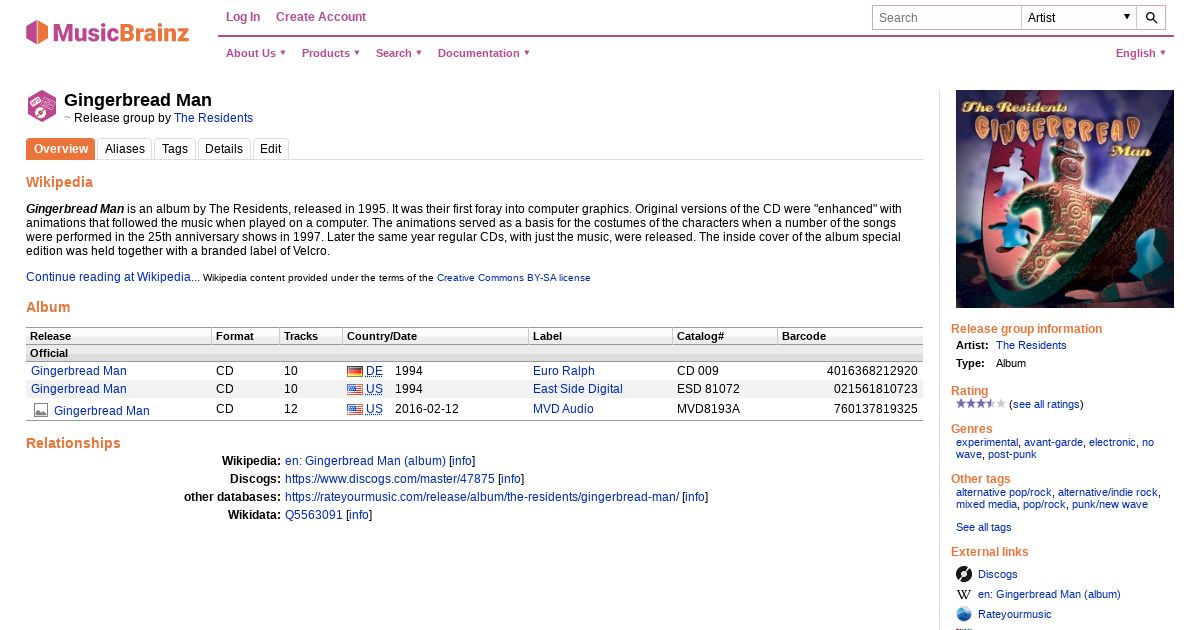The width and height of the screenshot is (1200, 630).
Task: Click the search magnifier button
Action: pyautogui.click(x=1151, y=17)
